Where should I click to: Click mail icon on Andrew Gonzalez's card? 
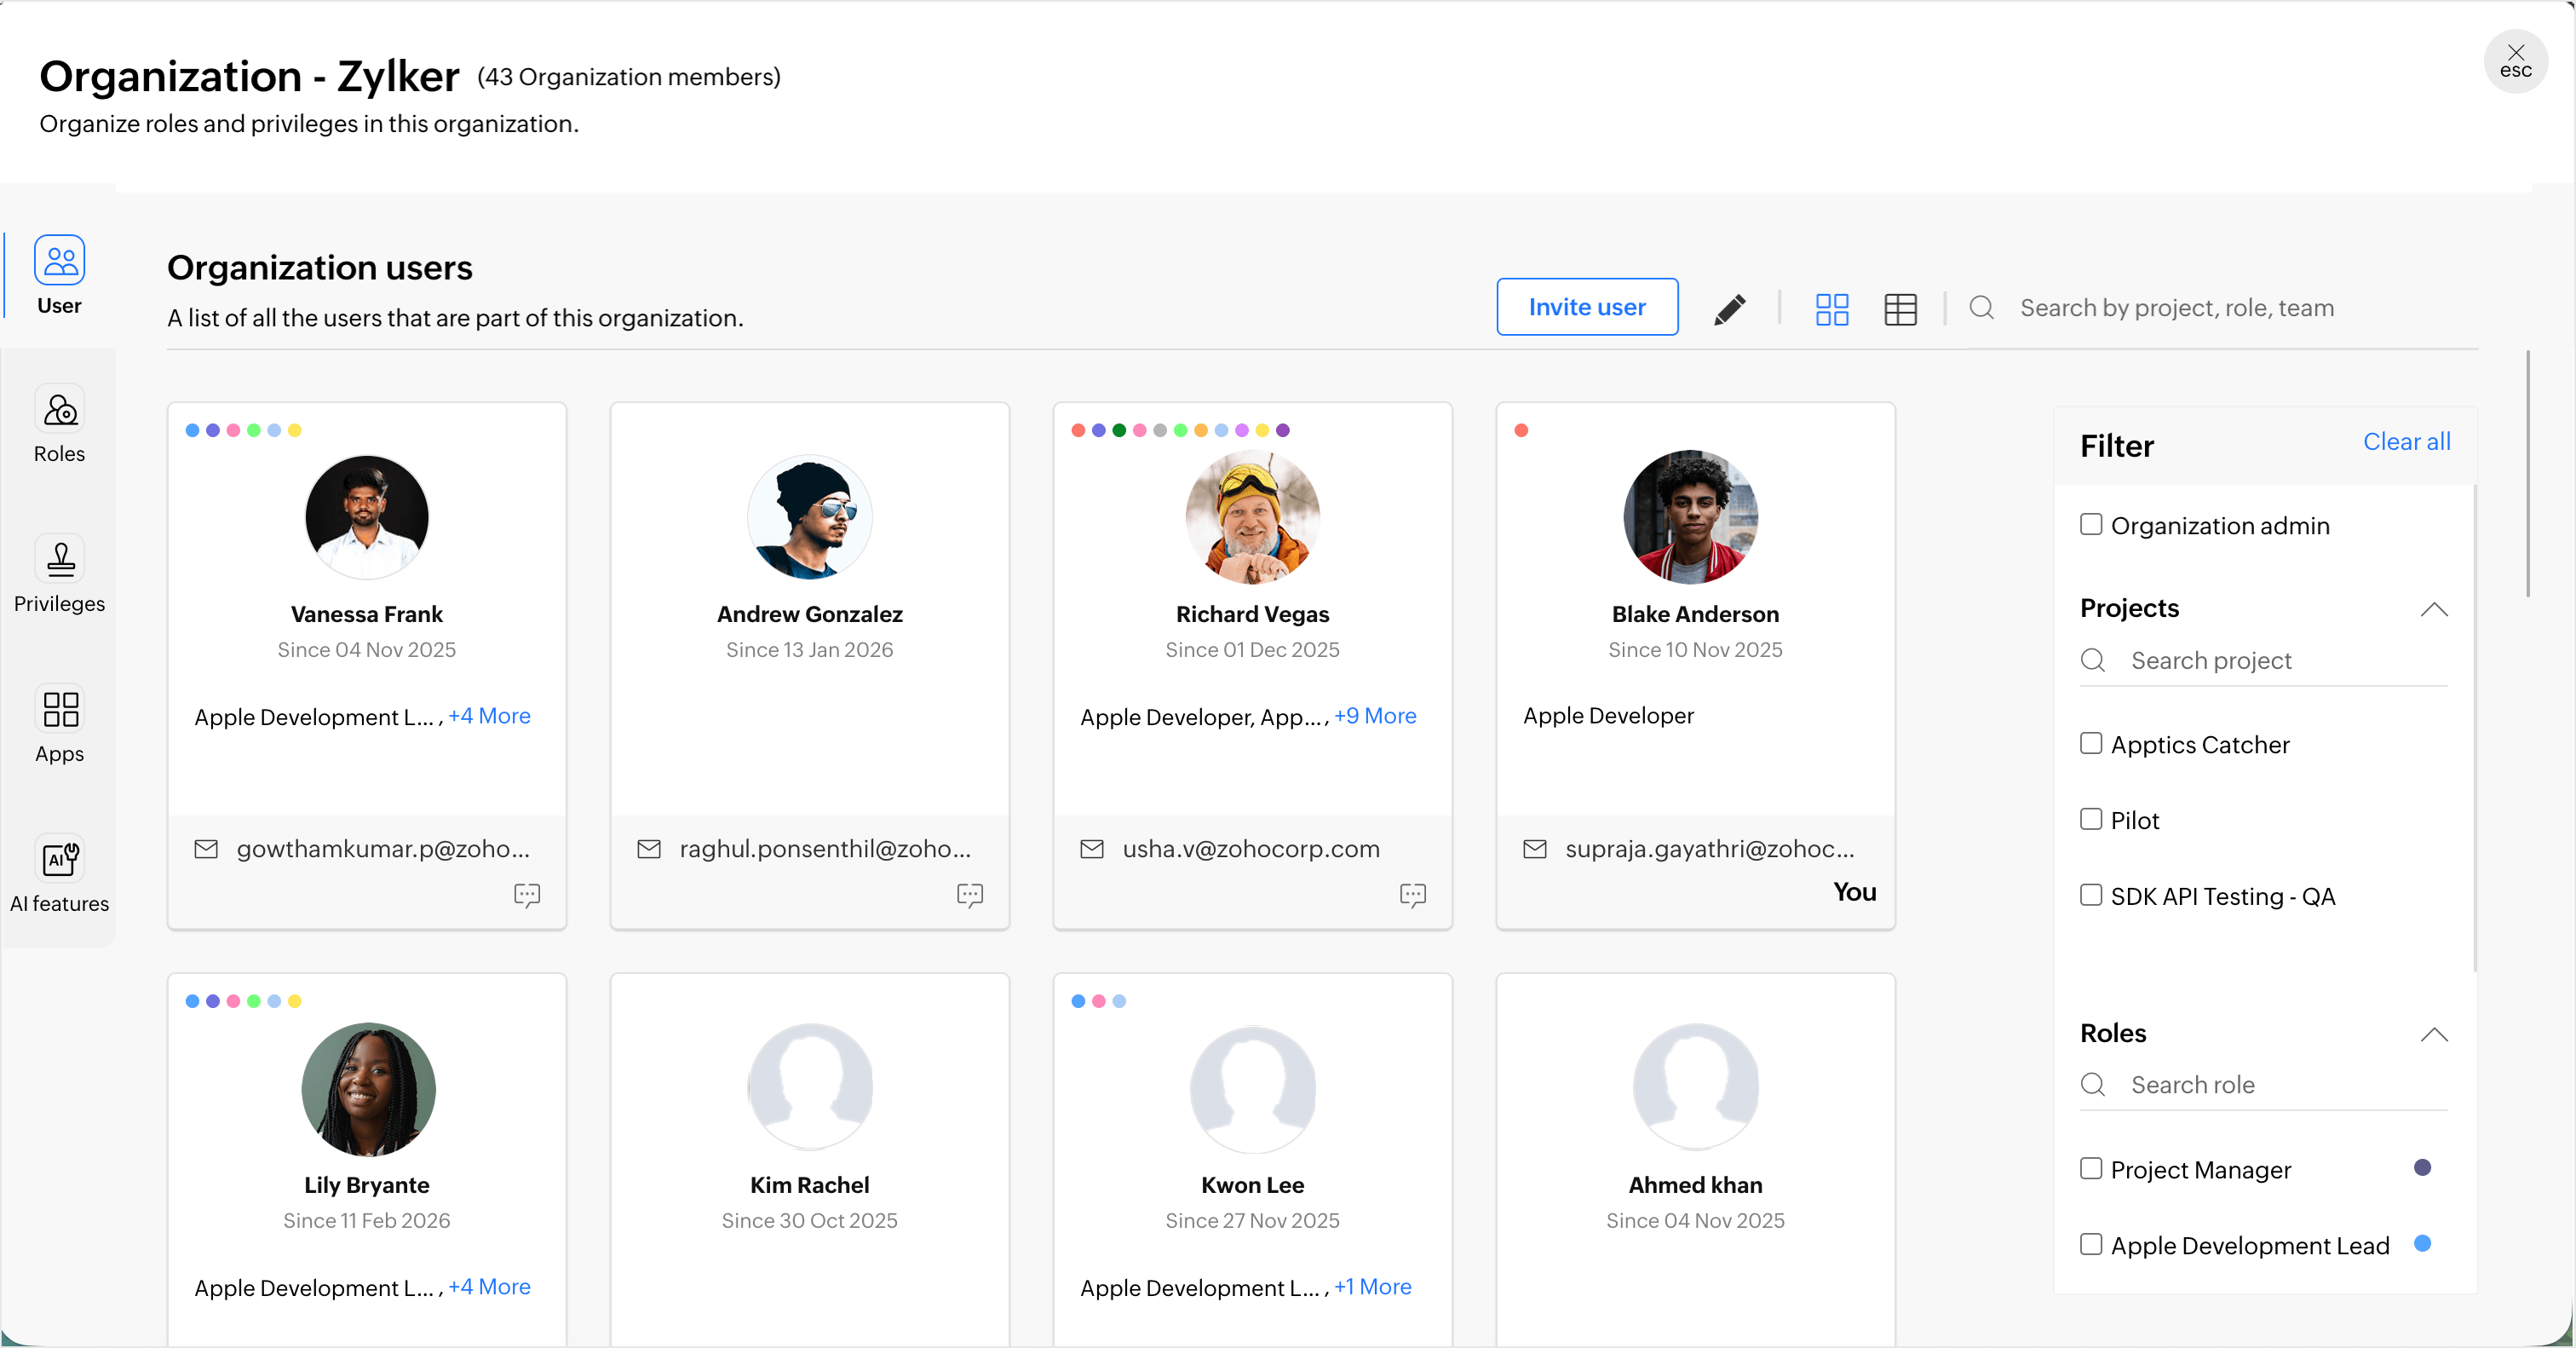click(x=649, y=849)
